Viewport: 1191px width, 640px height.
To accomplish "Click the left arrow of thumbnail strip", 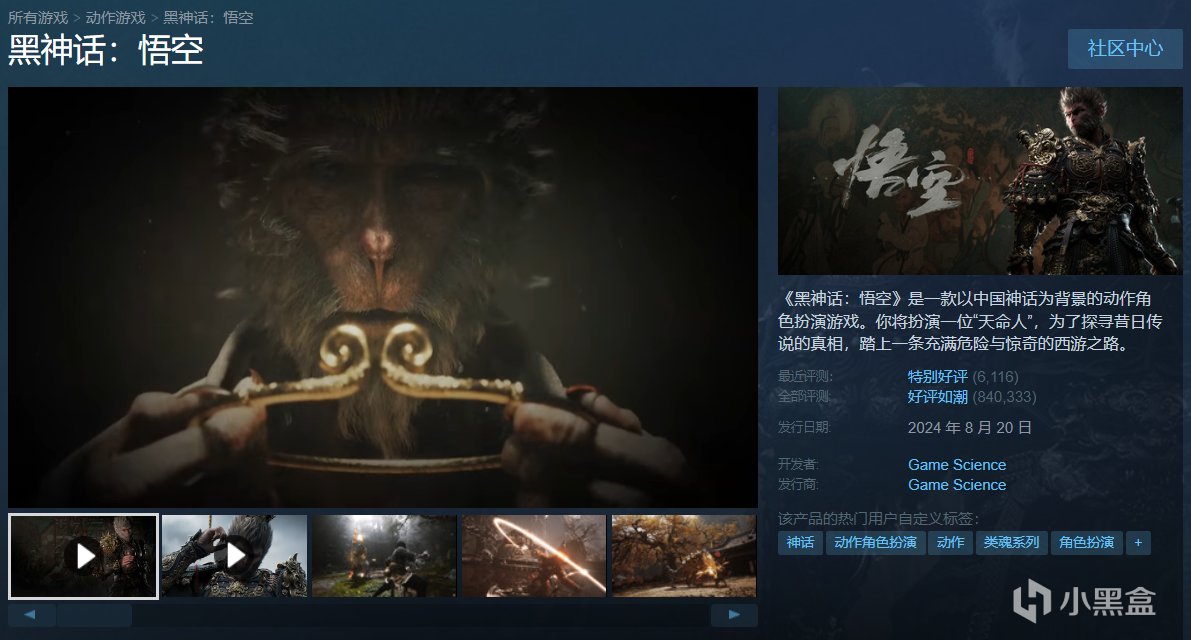I will coord(30,615).
